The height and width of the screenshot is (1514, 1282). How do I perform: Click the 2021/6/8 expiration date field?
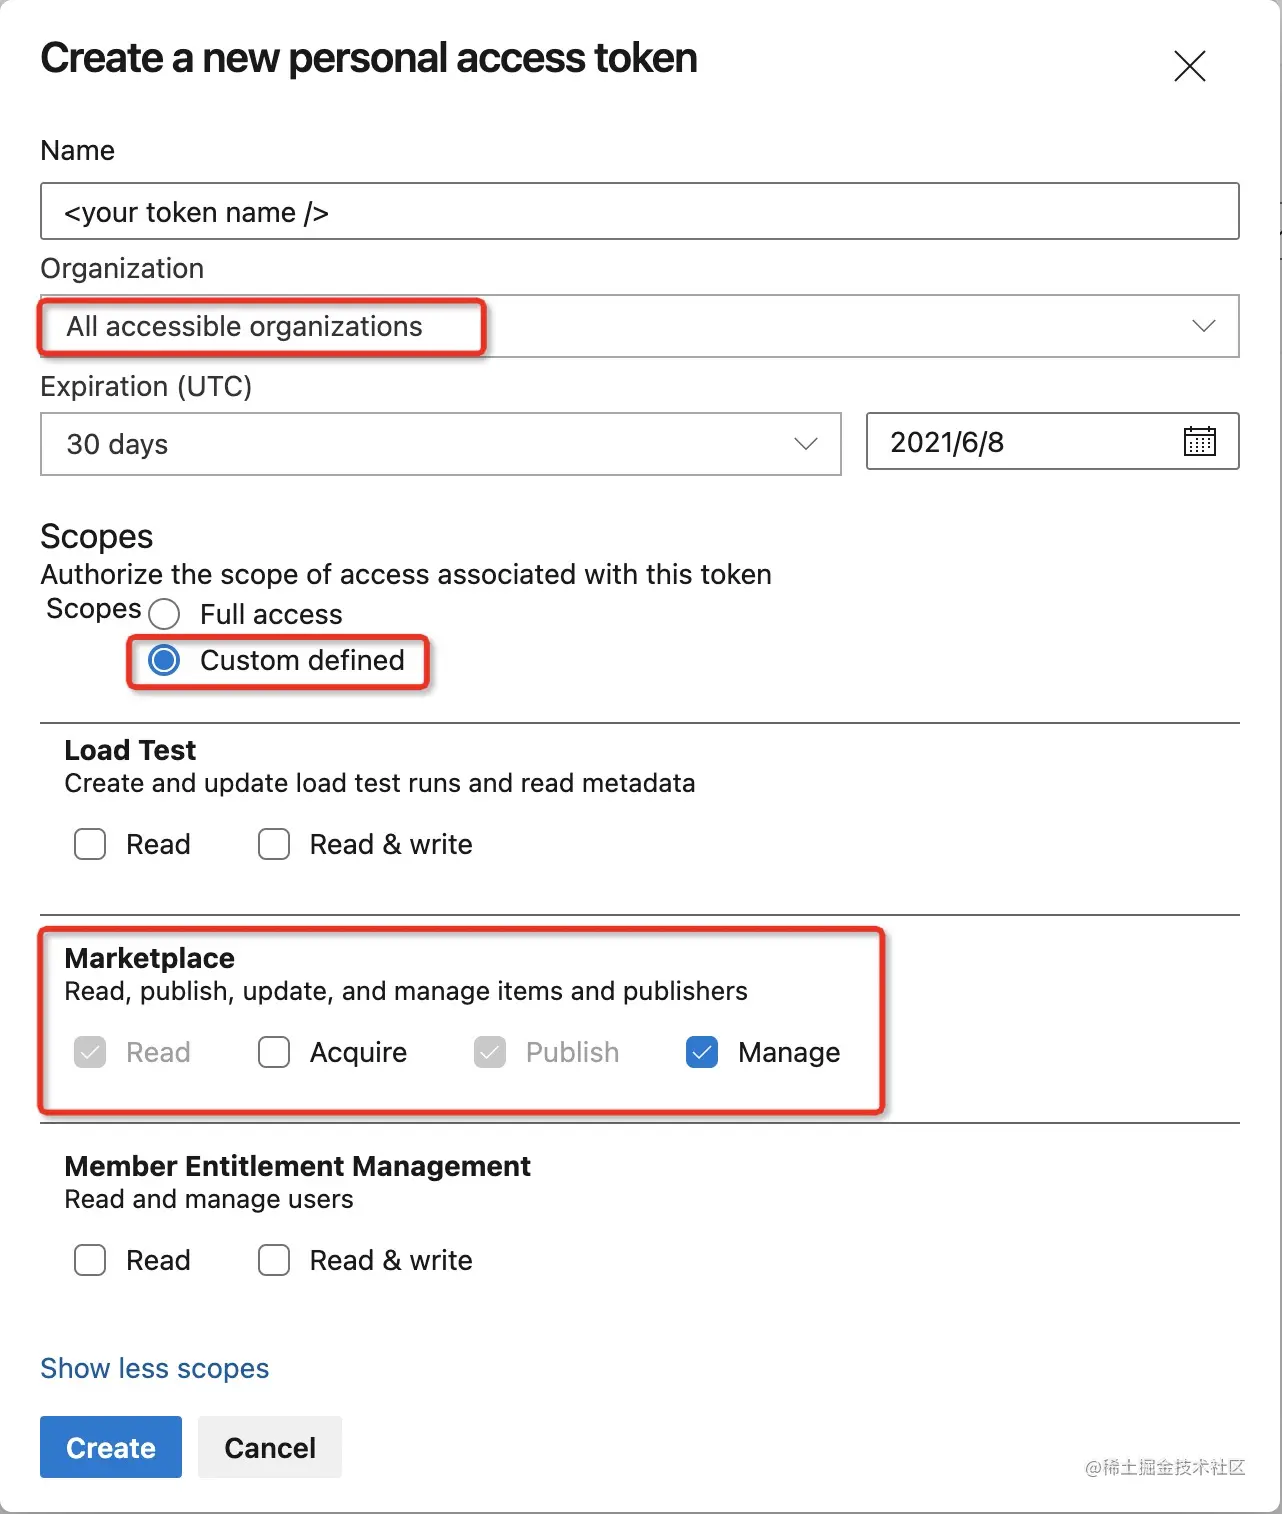1052,441
